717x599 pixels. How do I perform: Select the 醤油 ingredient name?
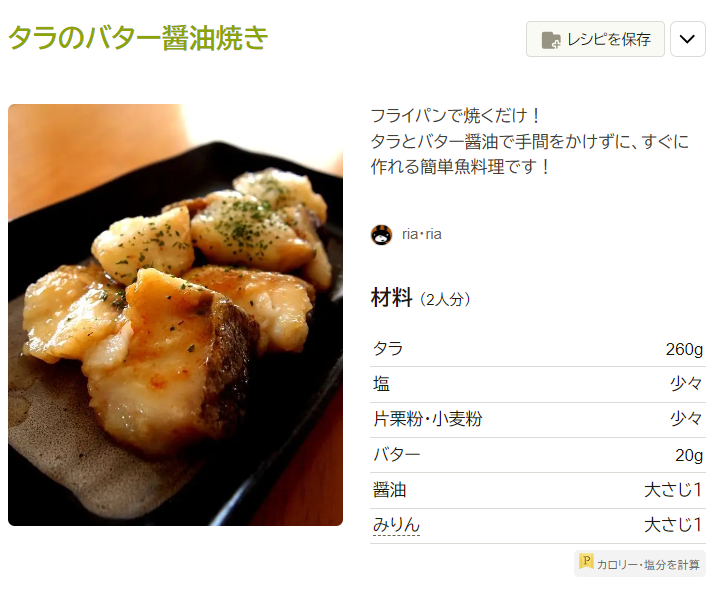tap(390, 490)
